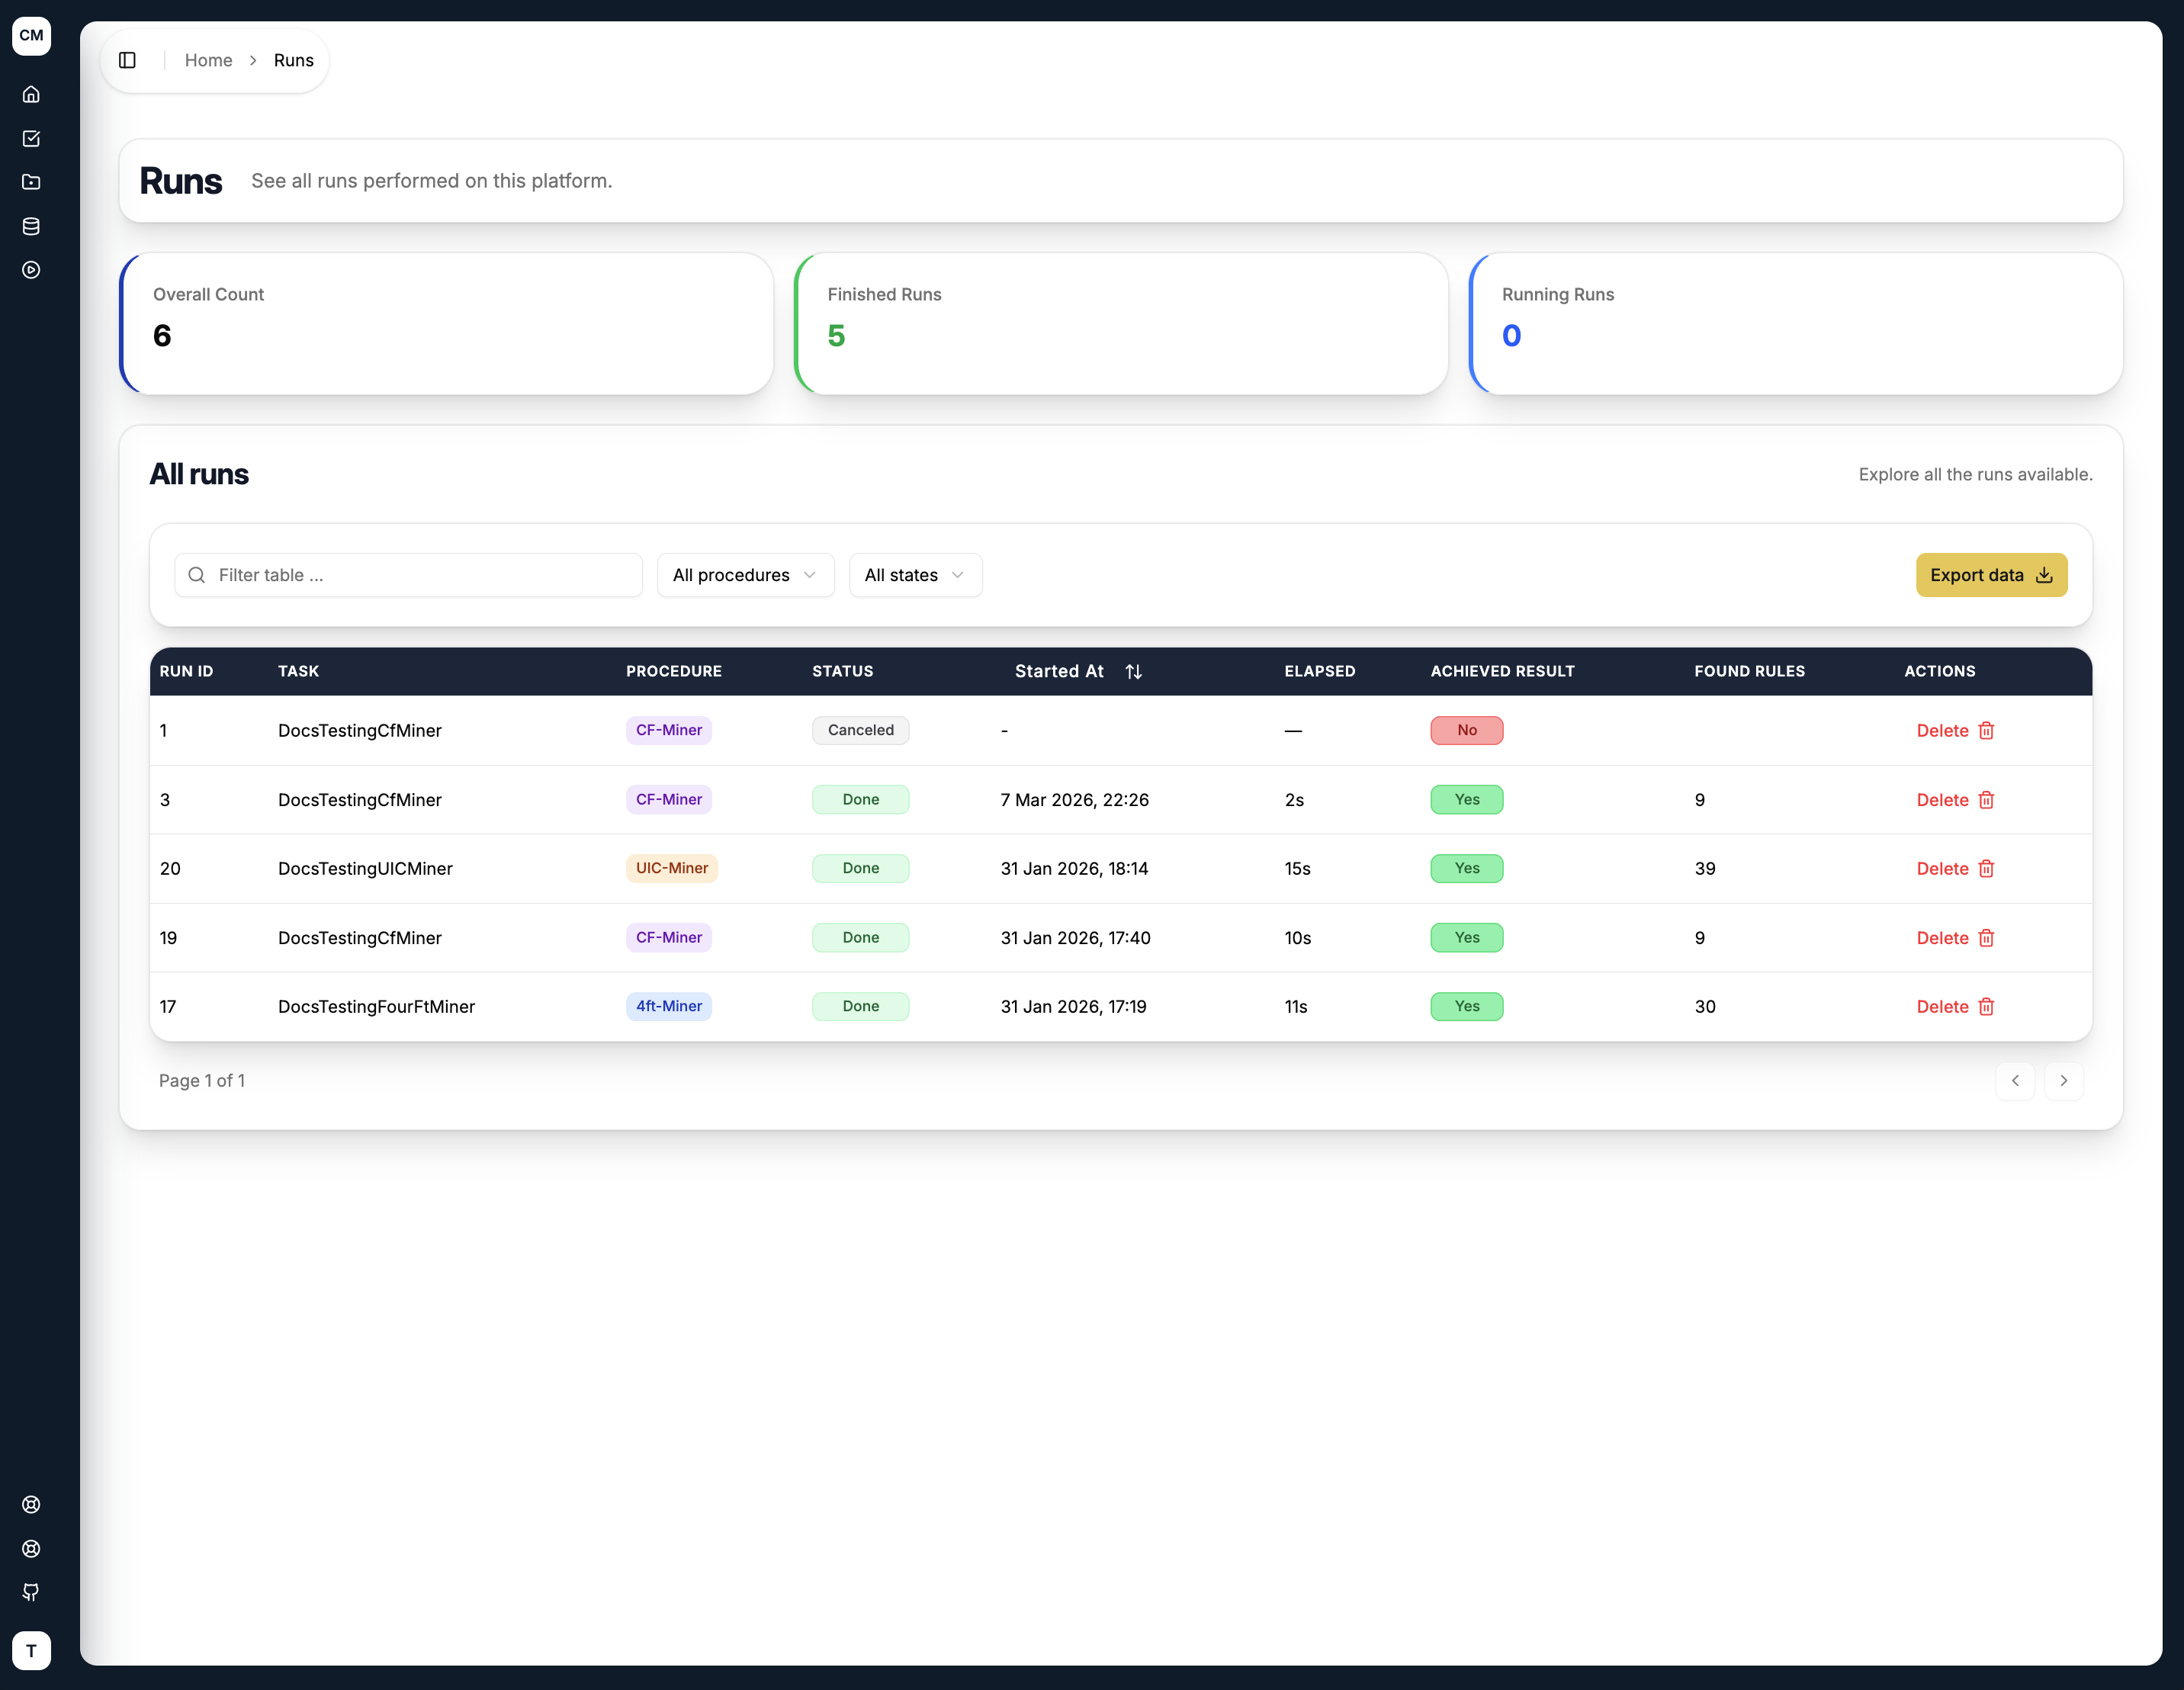Viewport: 2184px width, 1690px height.
Task: Click the CM logo at top
Action: coord(31,36)
